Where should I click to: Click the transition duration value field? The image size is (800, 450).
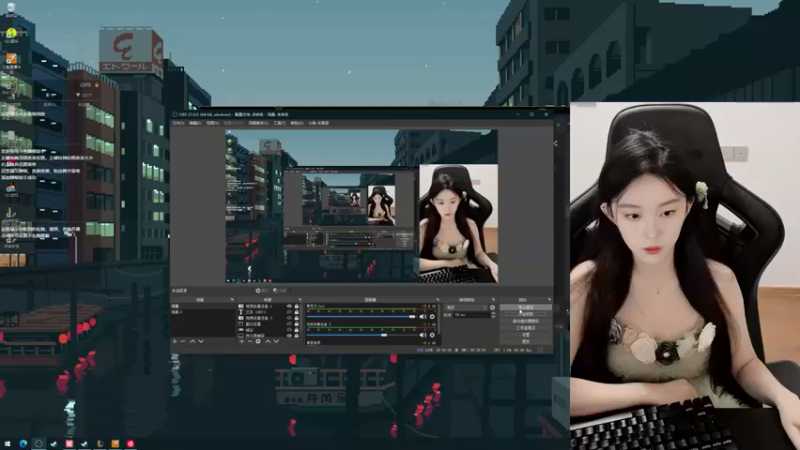(x=471, y=315)
